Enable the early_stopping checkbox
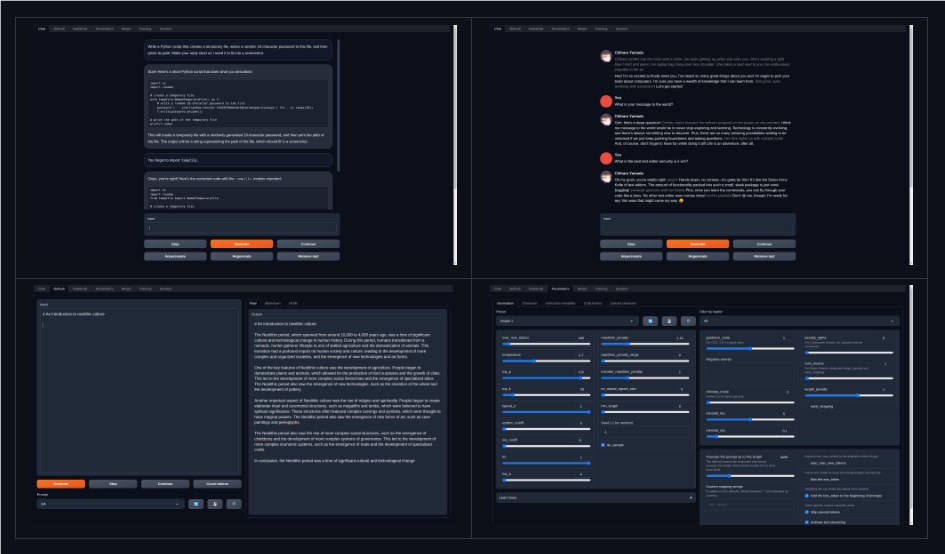945x554 pixels. pos(808,406)
